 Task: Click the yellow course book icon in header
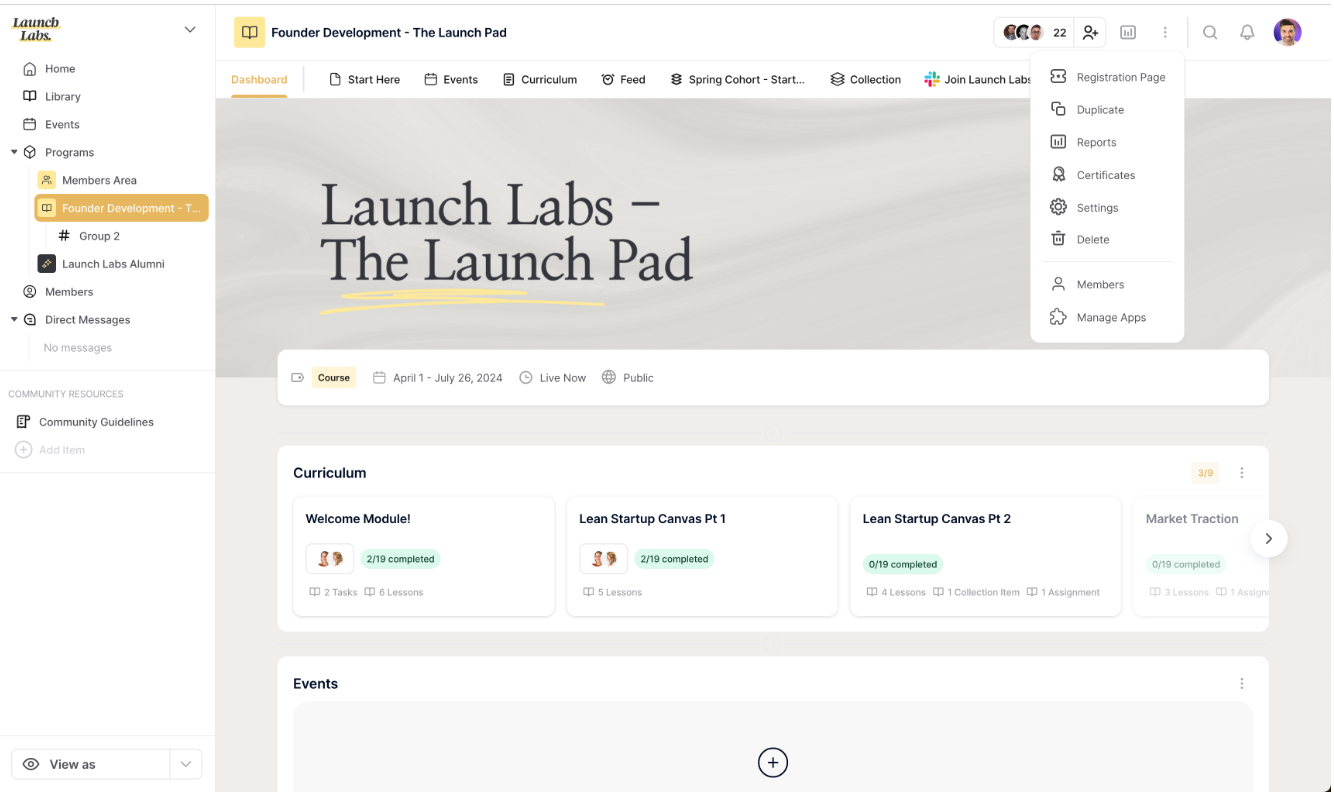(249, 33)
